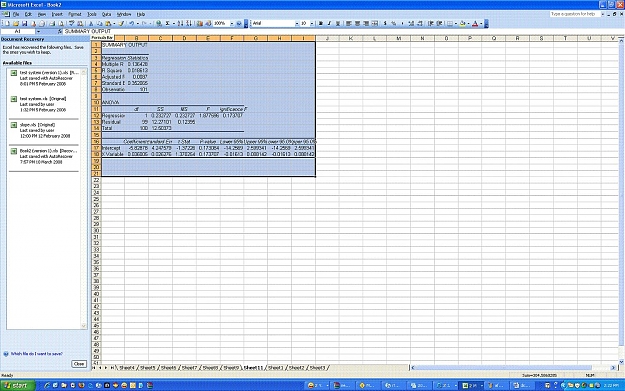Click the Windows Start button

(18, 385)
